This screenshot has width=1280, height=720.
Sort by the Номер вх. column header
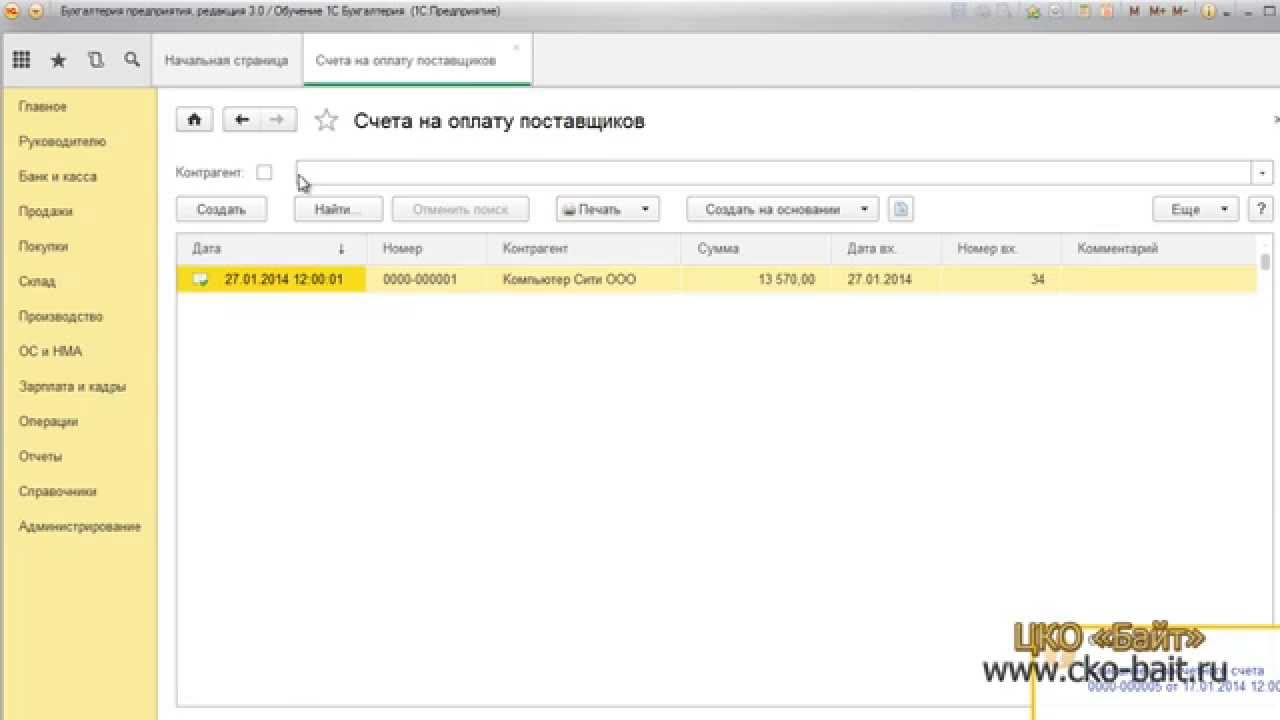(1001, 248)
